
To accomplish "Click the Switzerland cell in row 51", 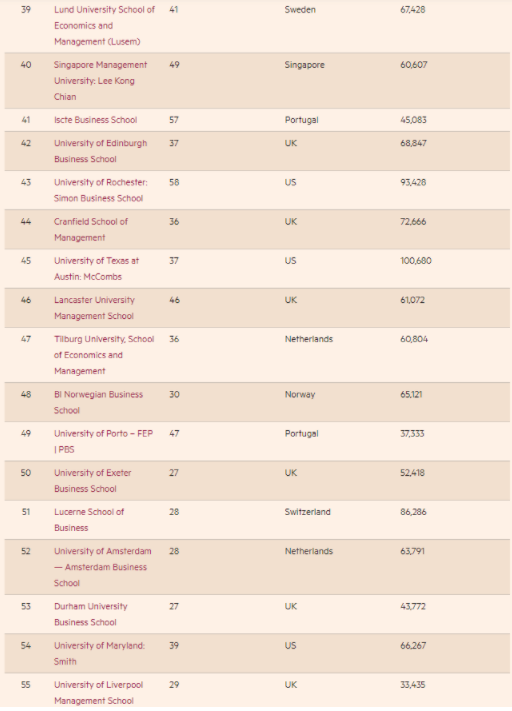I will pos(307,511).
